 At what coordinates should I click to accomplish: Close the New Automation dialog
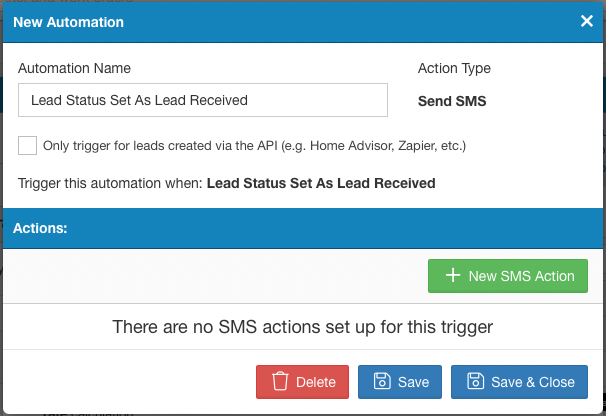coord(587,20)
